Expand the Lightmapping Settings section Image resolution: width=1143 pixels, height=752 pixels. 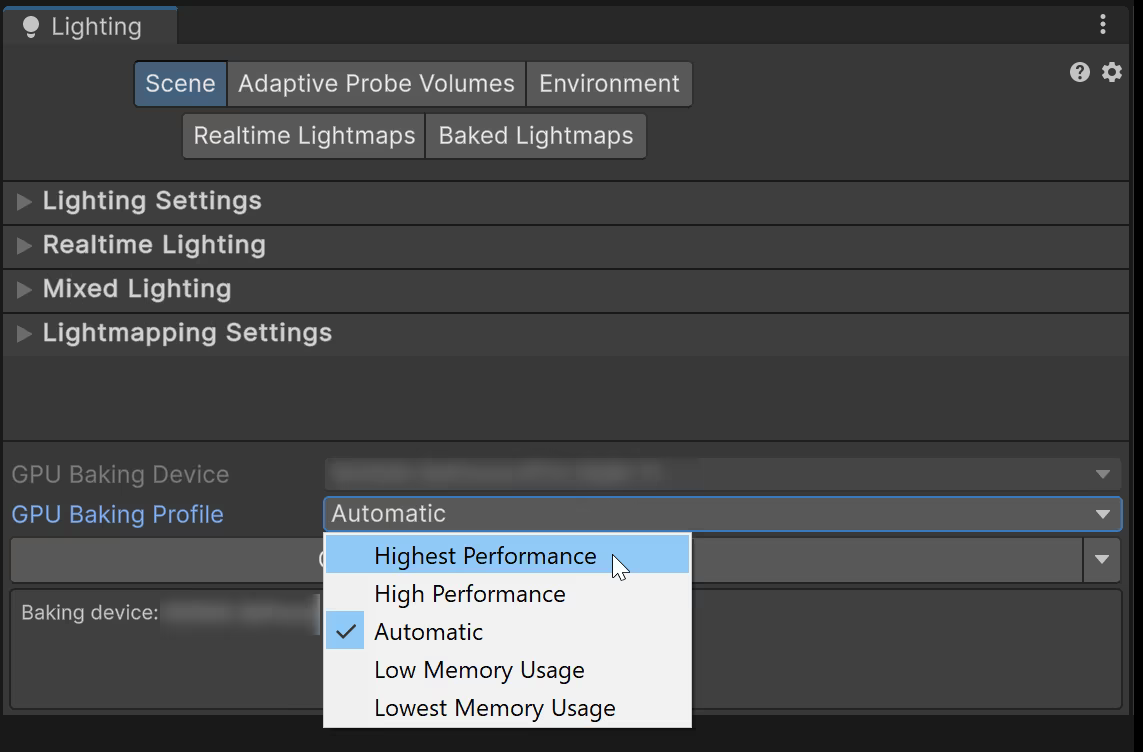click(x=25, y=333)
